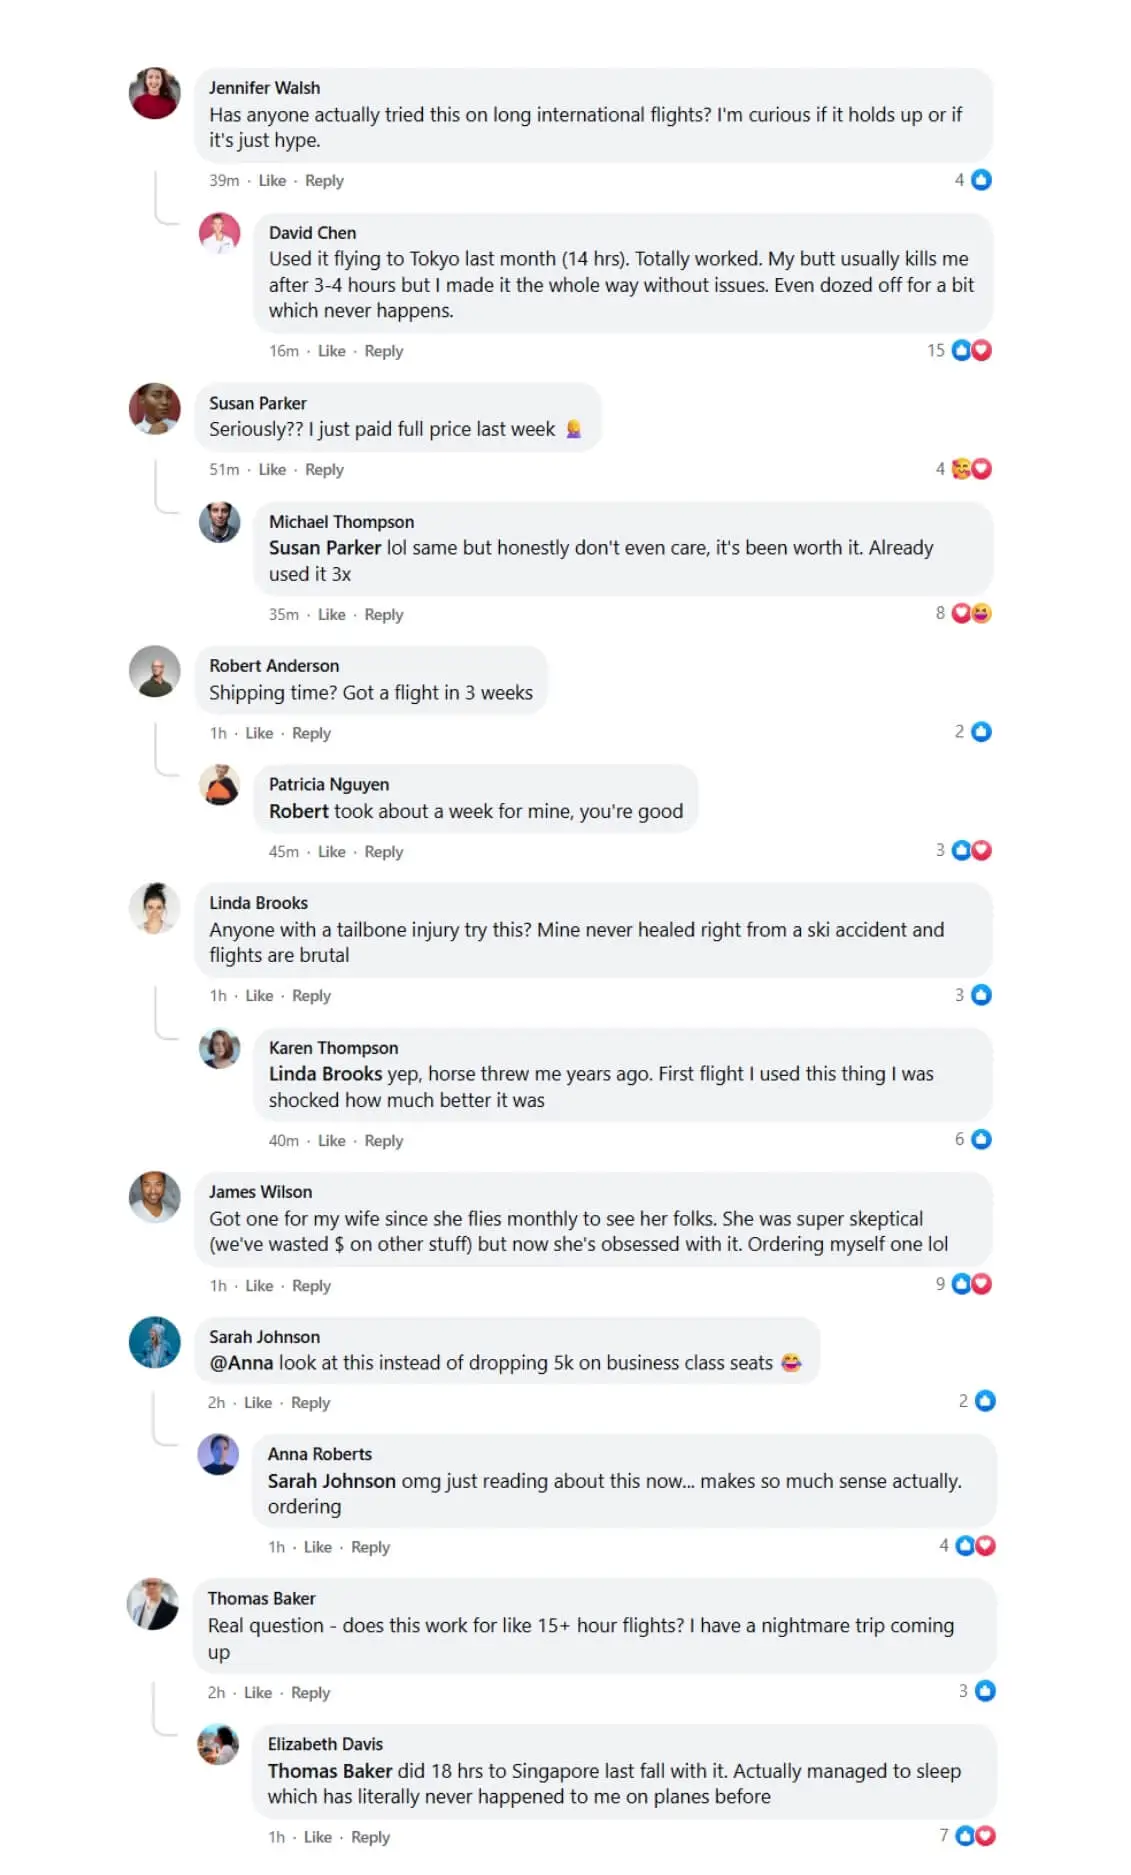
Task: Open the Anna Roberts name link
Action: coord(320,1454)
